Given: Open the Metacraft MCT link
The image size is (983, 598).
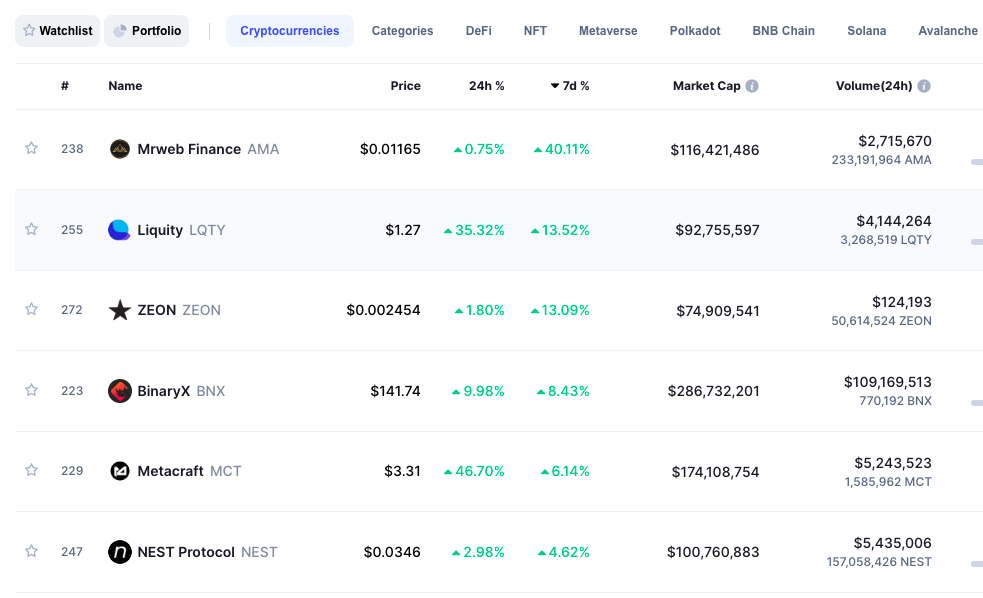Looking at the screenshot, I should coord(189,471).
